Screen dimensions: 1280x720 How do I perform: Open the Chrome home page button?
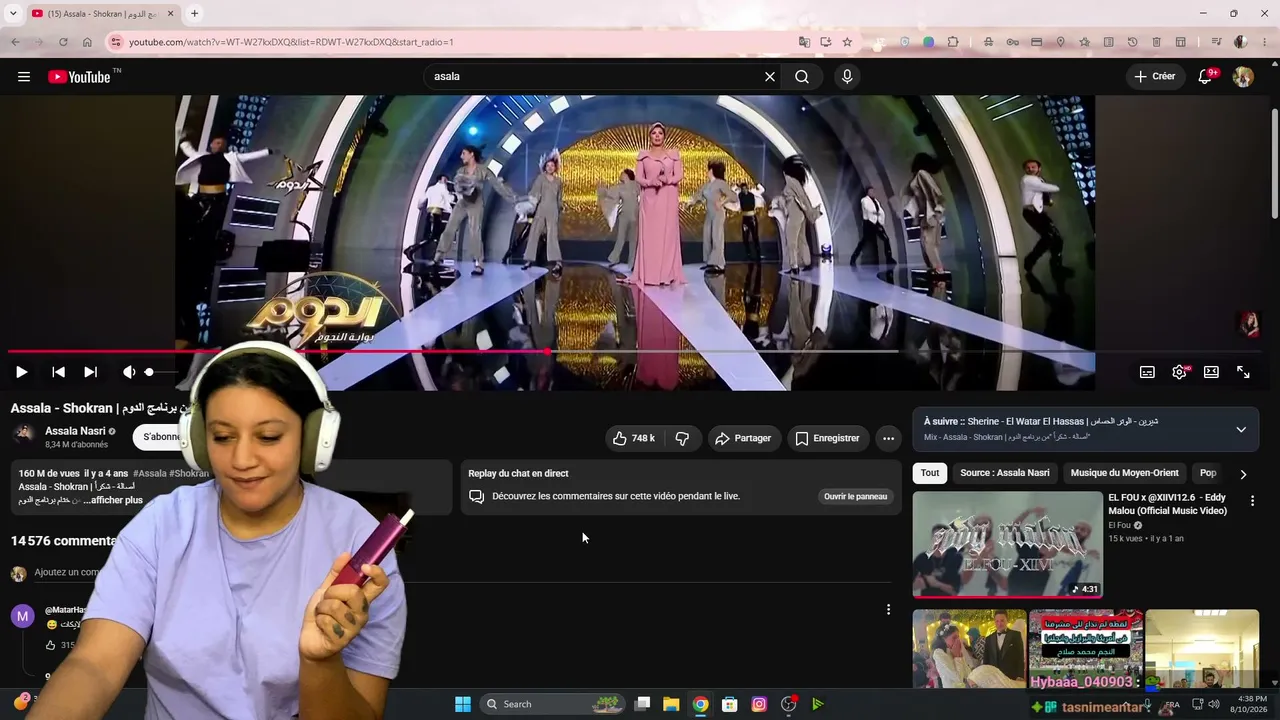pyautogui.click(x=87, y=42)
